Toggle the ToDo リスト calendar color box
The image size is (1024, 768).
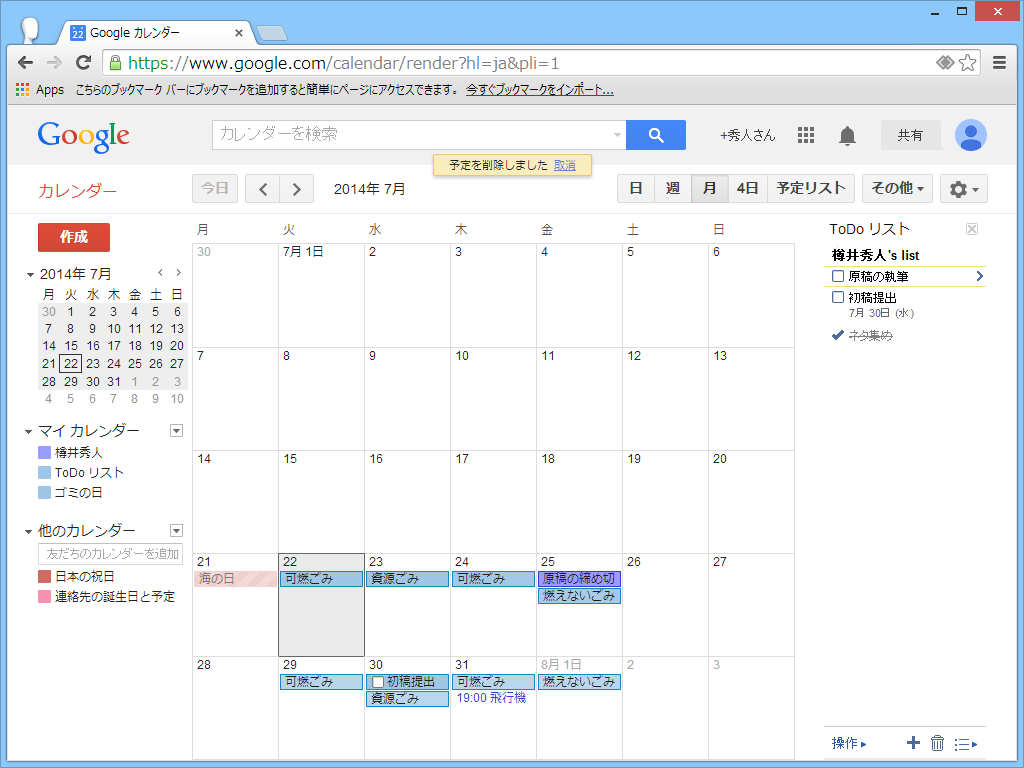tap(44, 473)
